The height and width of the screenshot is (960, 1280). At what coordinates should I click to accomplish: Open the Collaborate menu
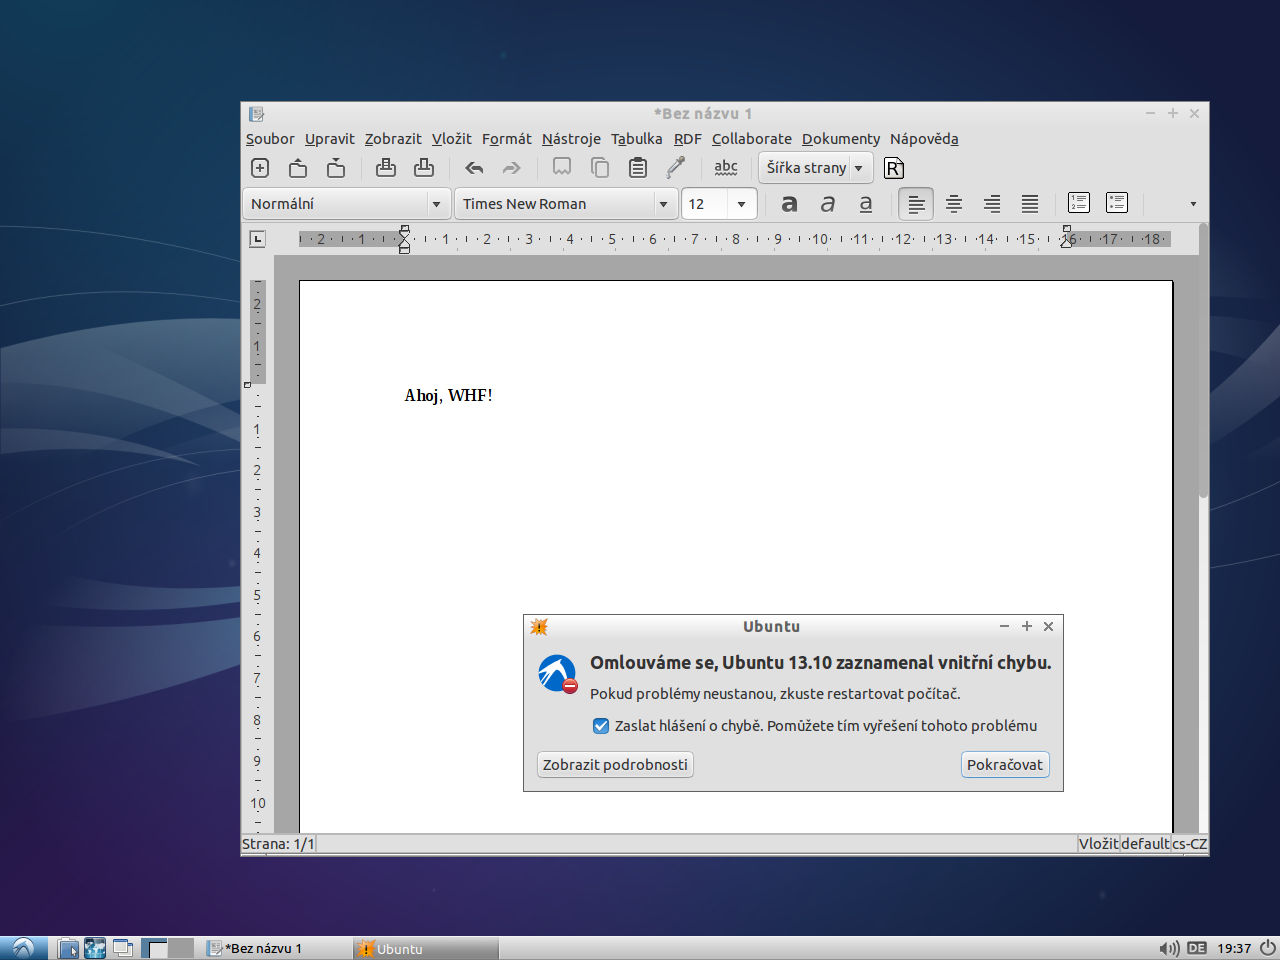click(x=752, y=139)
